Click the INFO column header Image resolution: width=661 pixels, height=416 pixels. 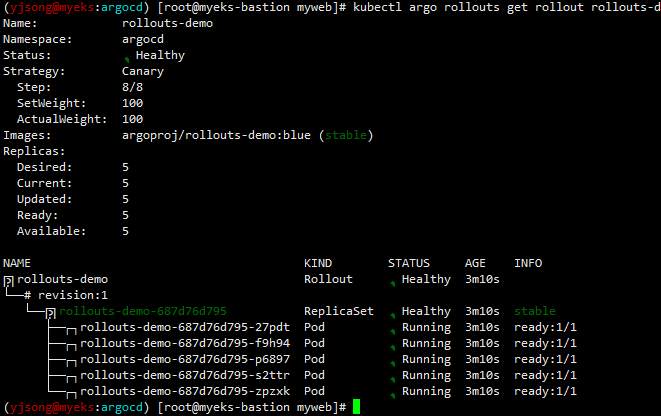tap(528, 263)
